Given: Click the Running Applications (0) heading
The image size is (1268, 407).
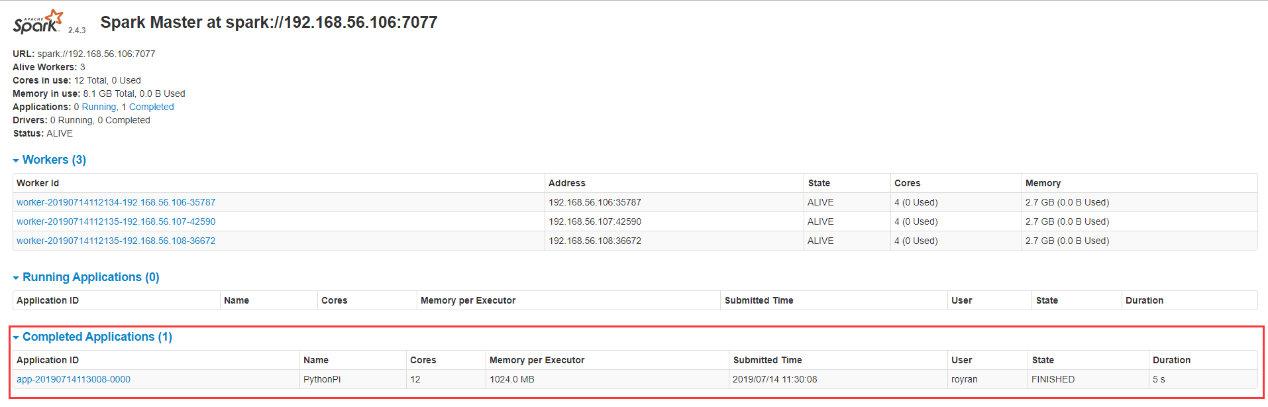Looking at the screenshot, I should pos(90,277).
